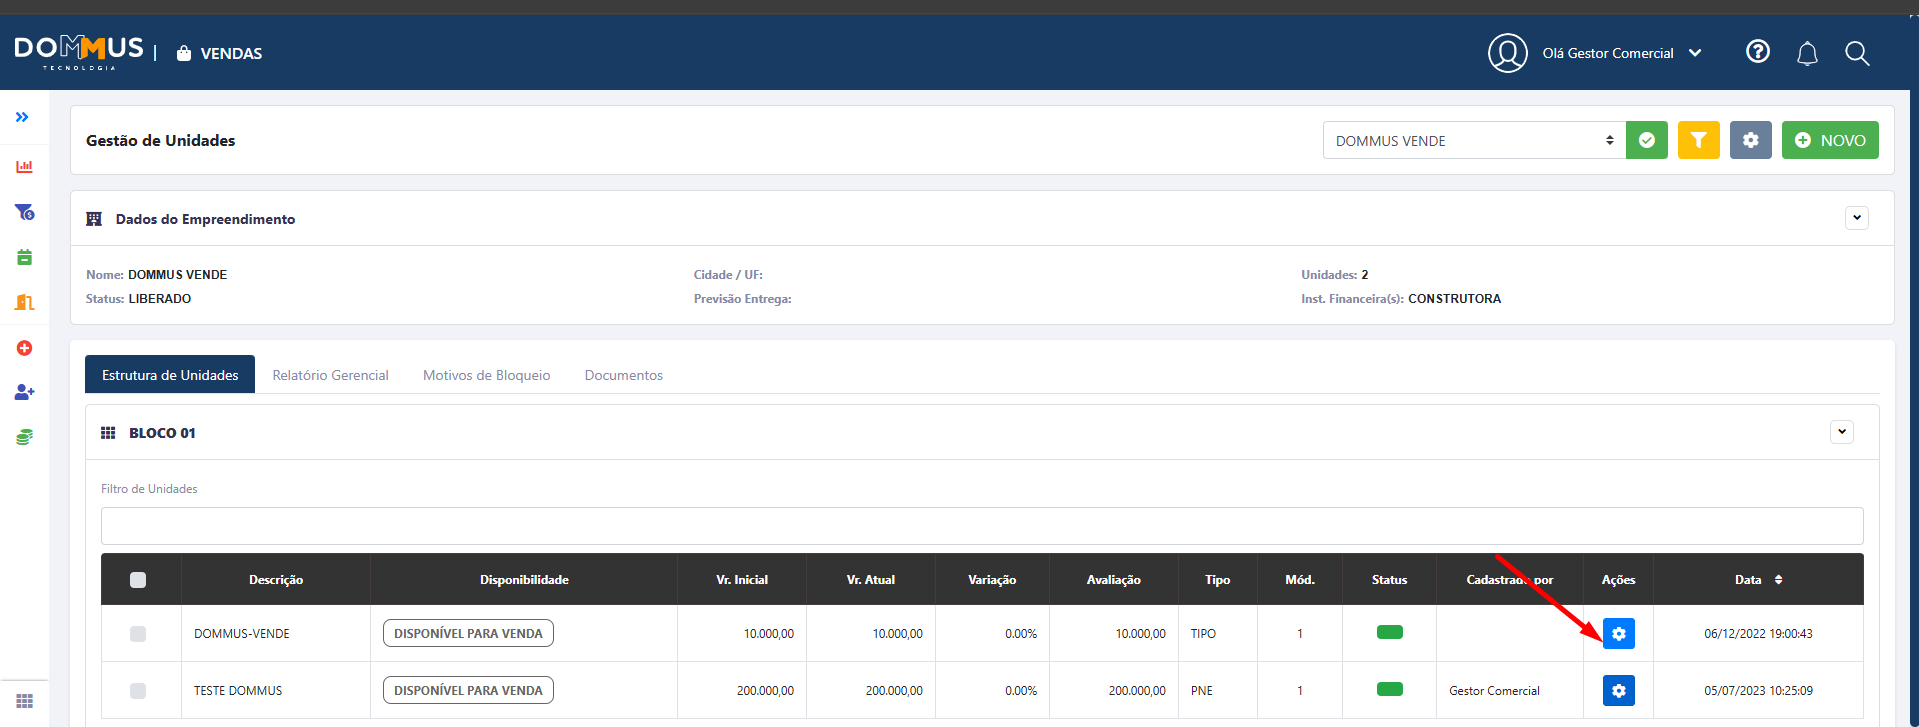1919x727 pixels.
Task: Collapse the Dados do Empreendimento panel
Action: (x=1856, y=218)
